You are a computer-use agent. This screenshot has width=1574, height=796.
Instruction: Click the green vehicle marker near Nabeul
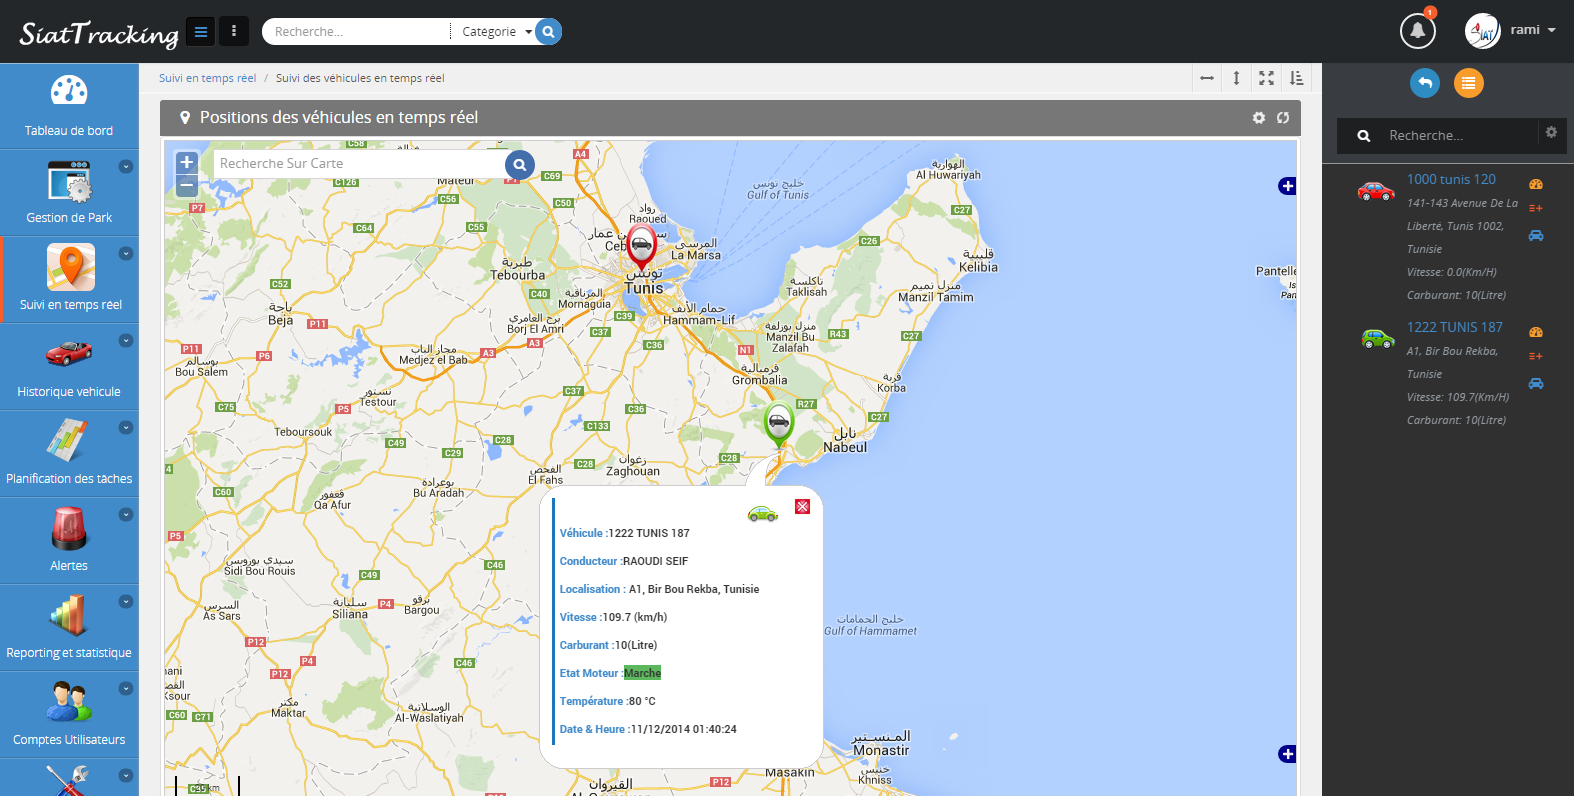[778, 423]
